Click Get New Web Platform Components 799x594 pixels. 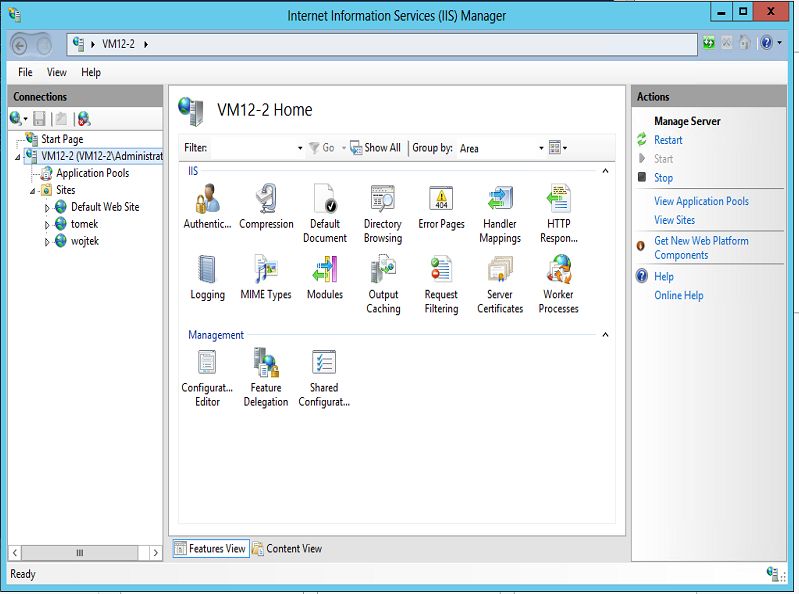tap(701, 248)
